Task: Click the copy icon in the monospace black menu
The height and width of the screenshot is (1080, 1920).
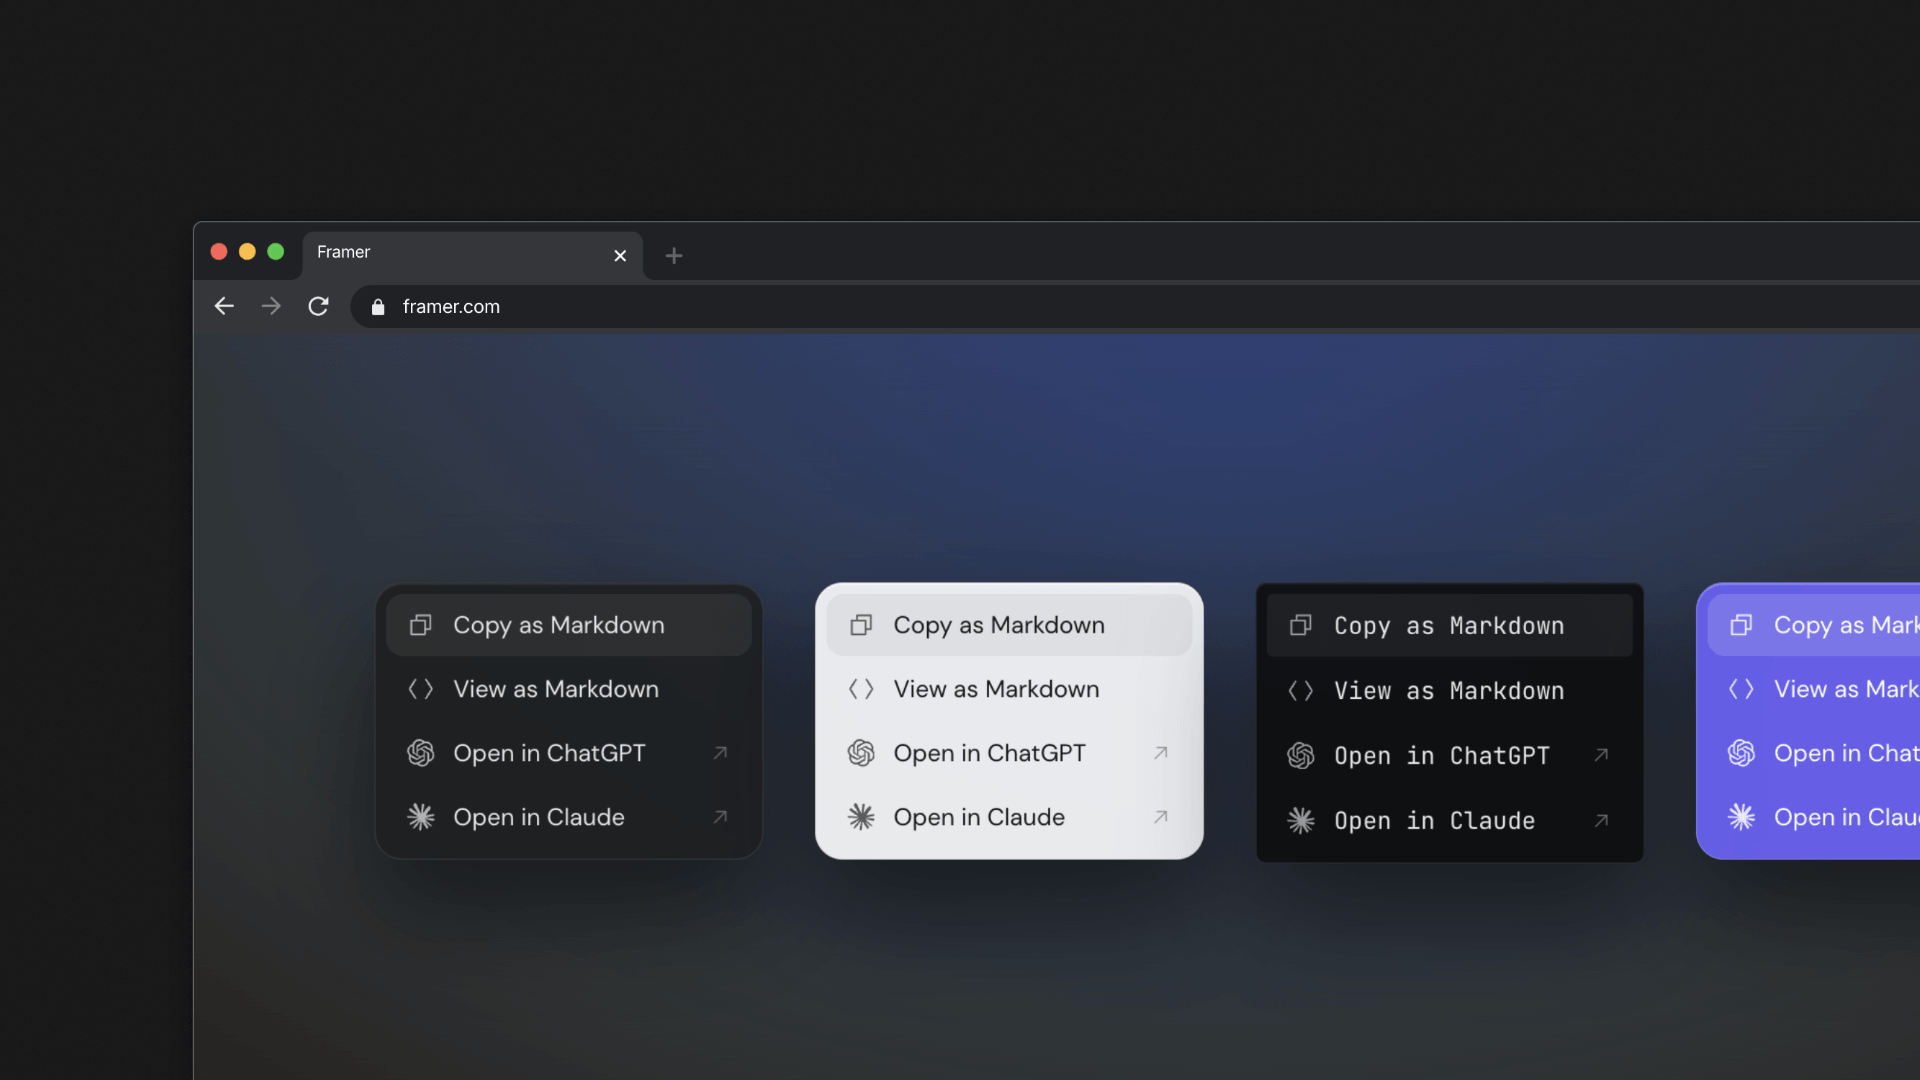Action: 1301,625
